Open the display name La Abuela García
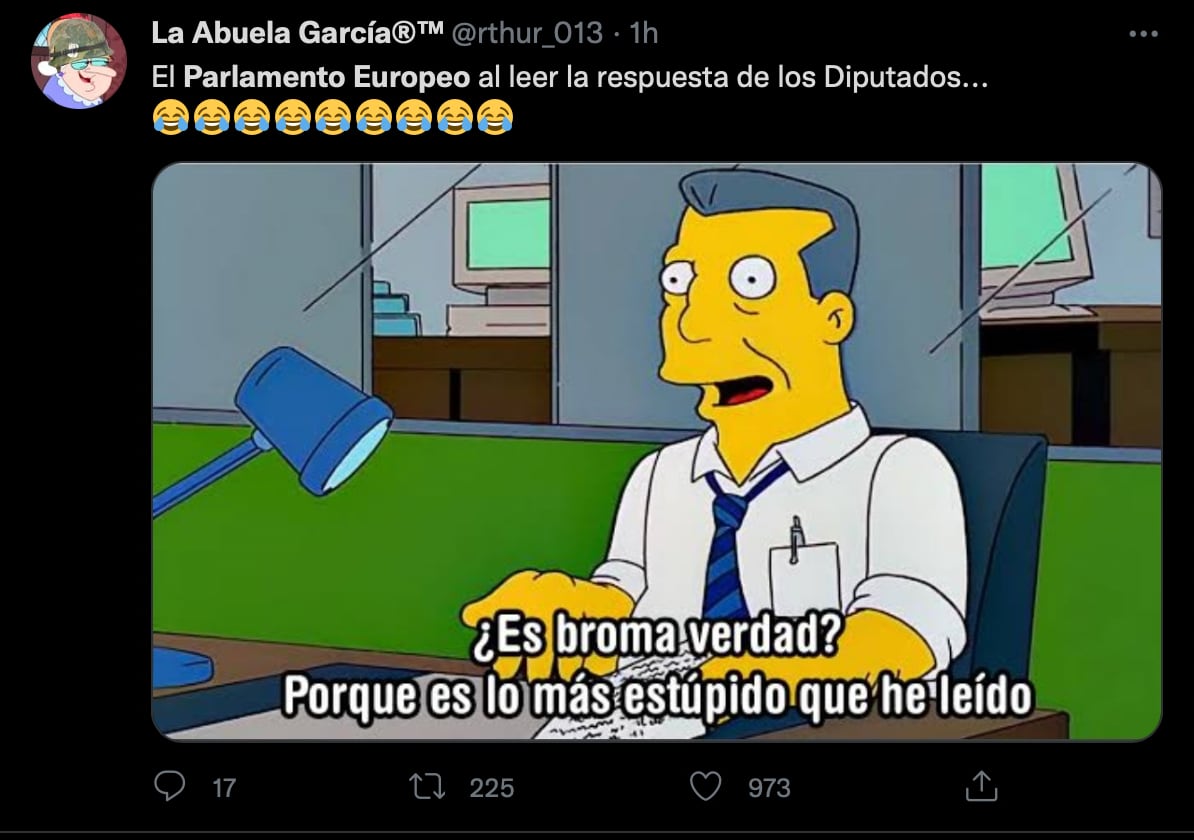The height and width of the screenshot is (840, 1194). [297, 33]
